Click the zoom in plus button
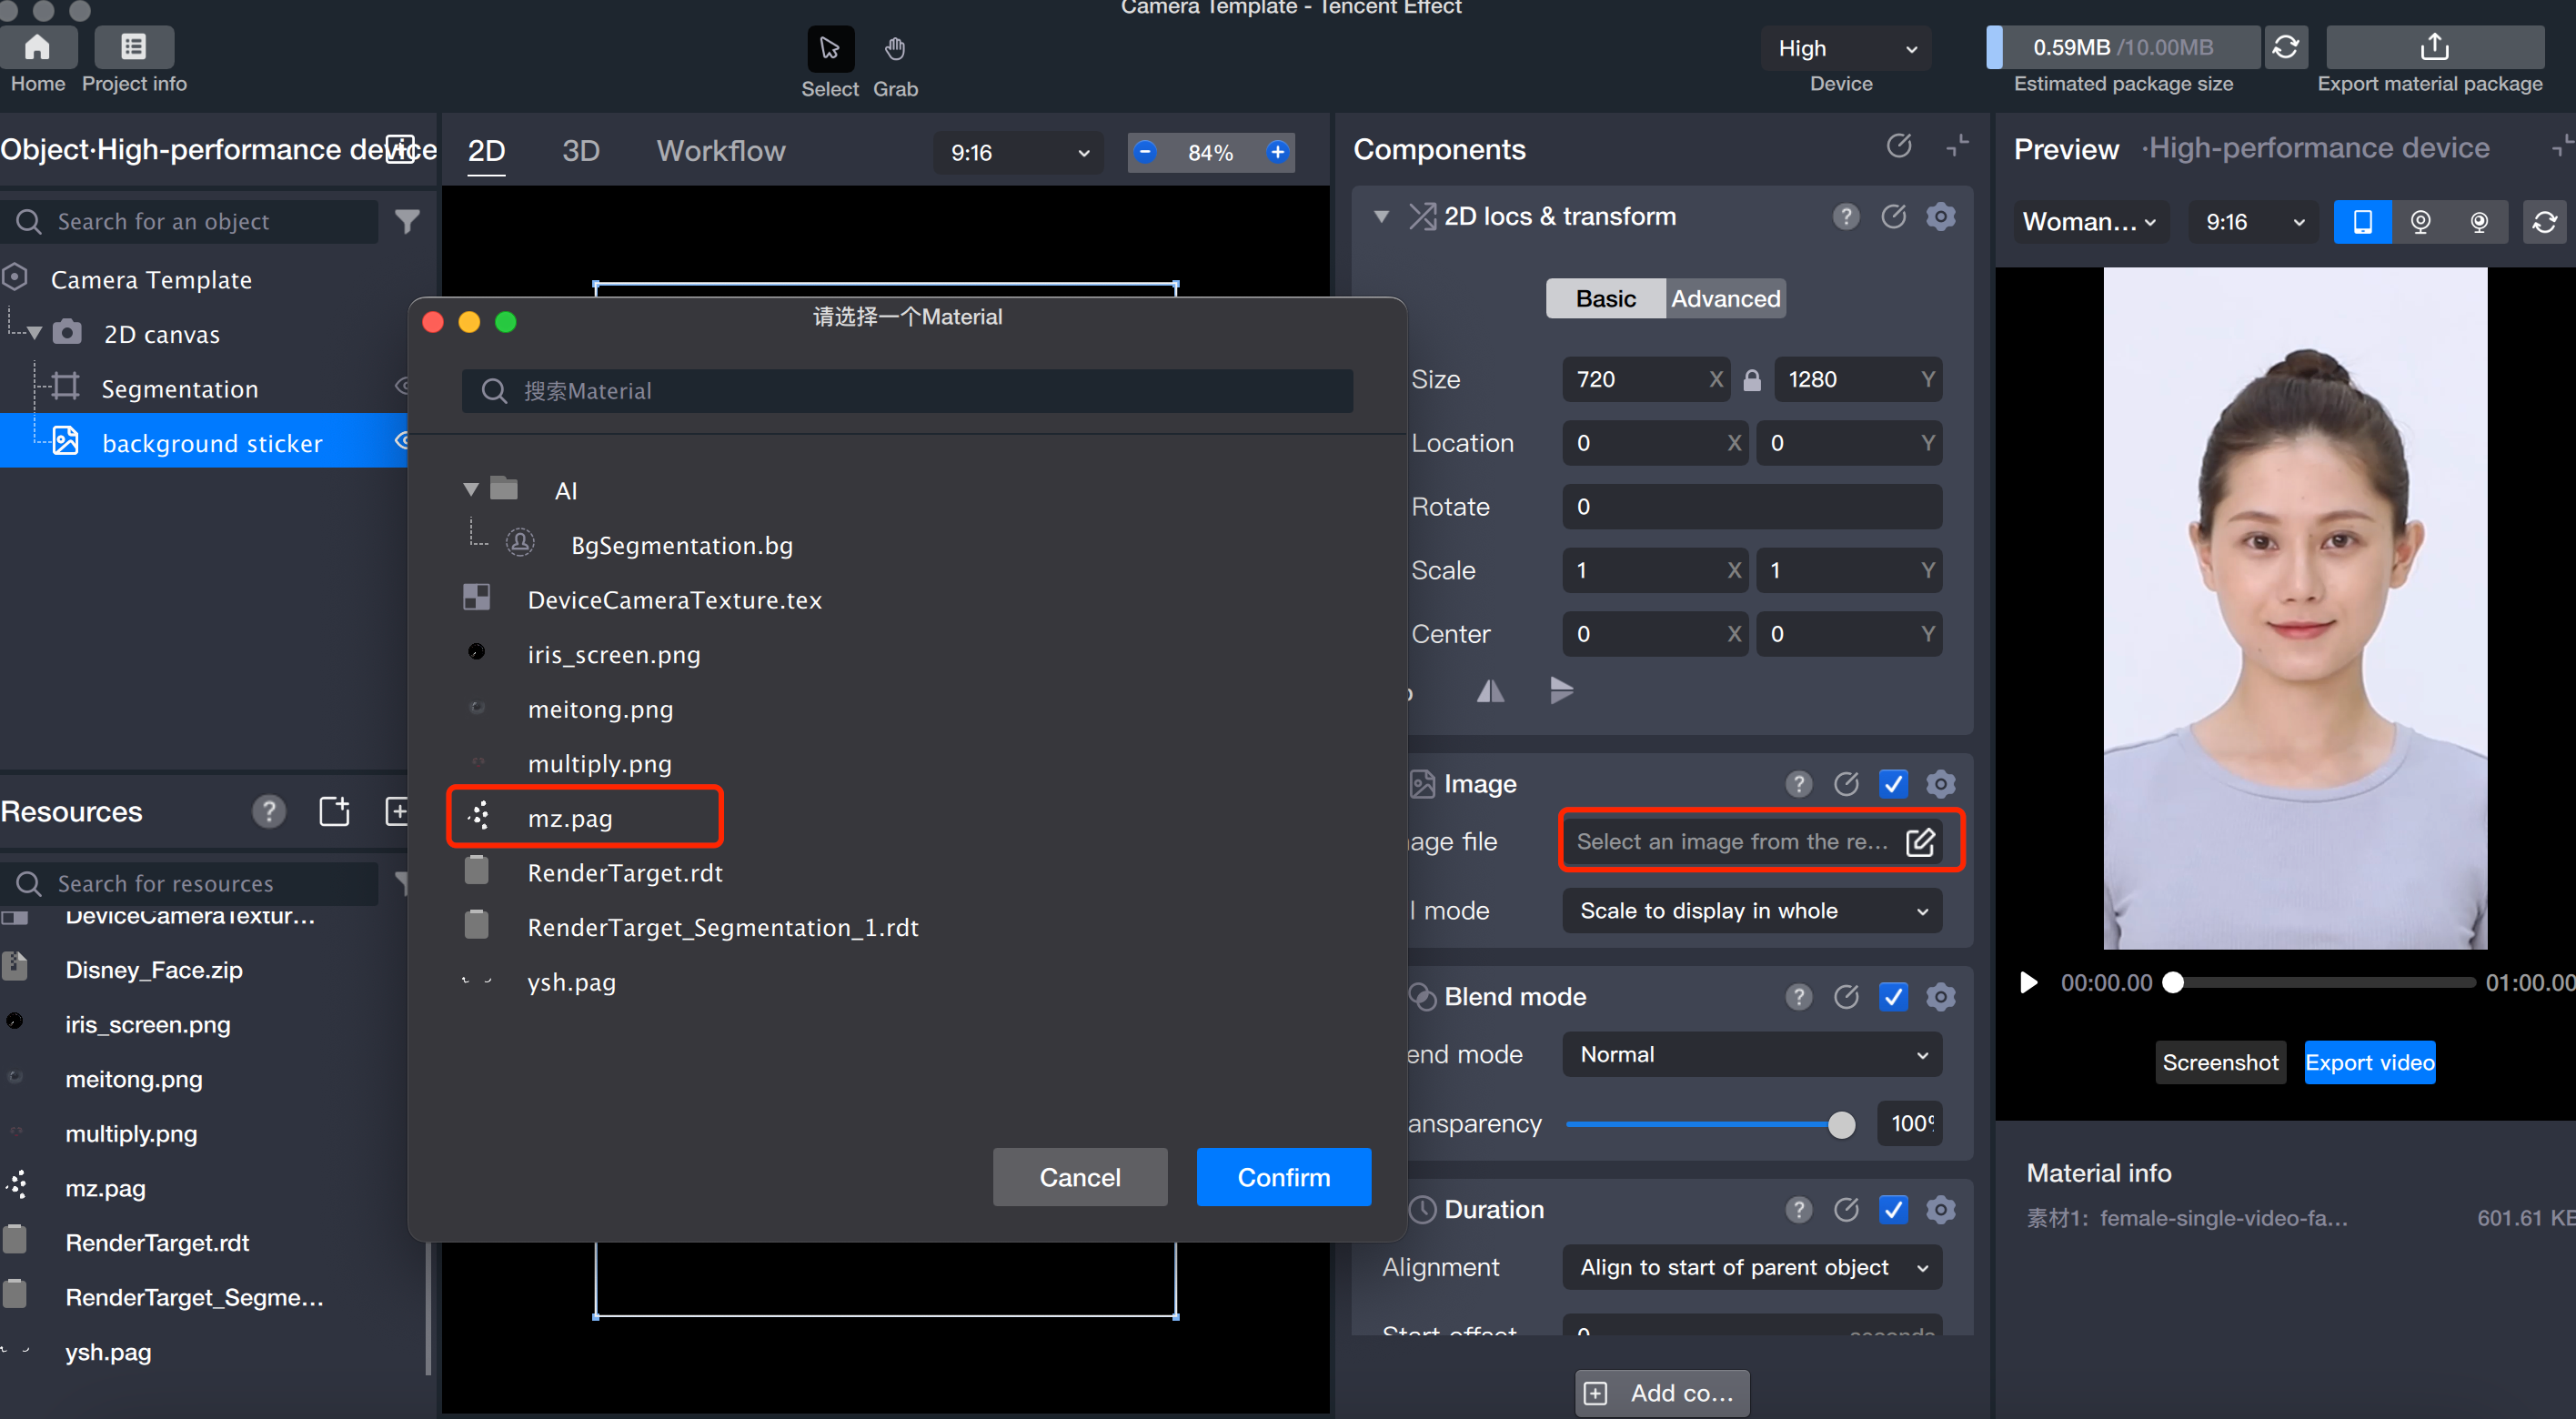2576x1419 pixels. pyautogui.click(x=1277, y=152)
